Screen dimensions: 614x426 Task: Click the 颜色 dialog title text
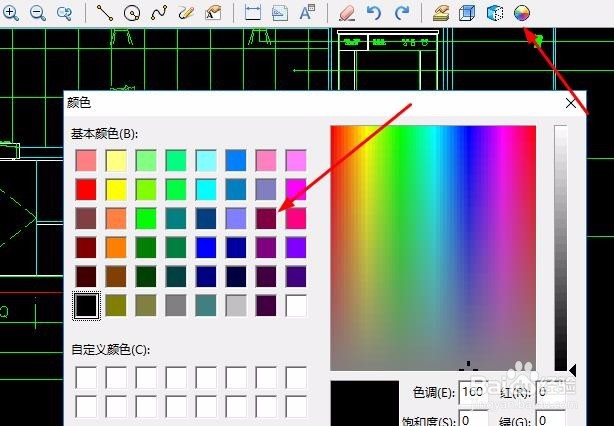79,103
